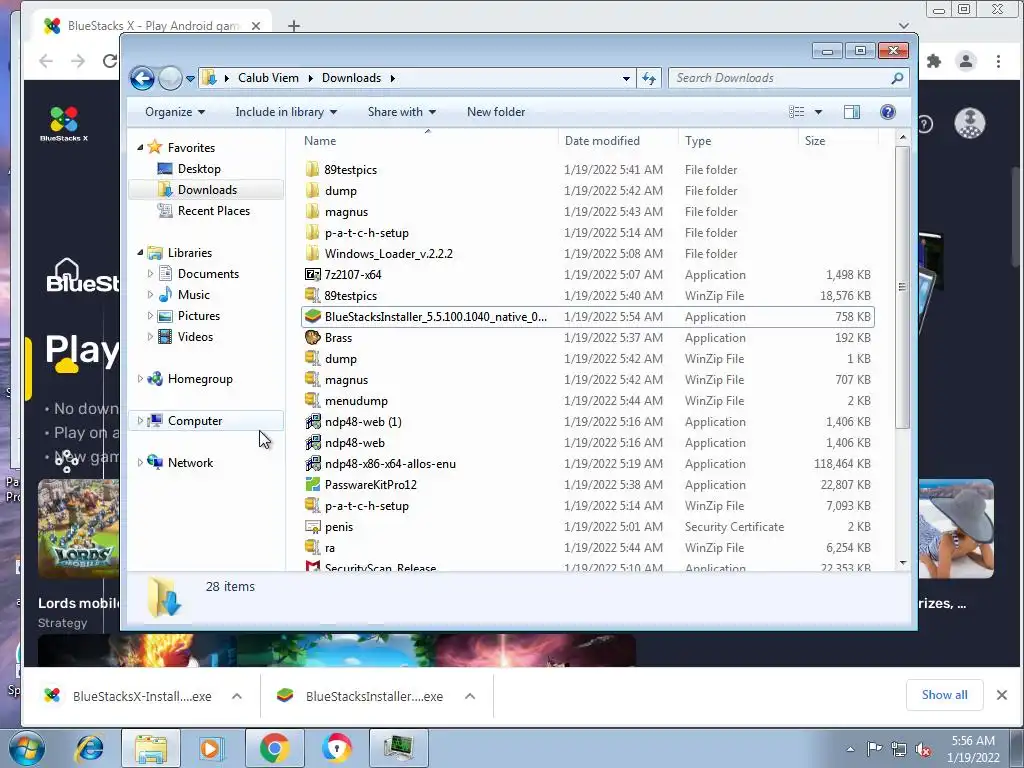The image size is (1024, 768).
Task: Open Chrome's three-dot menu
Action: click(x=999, y=61)
